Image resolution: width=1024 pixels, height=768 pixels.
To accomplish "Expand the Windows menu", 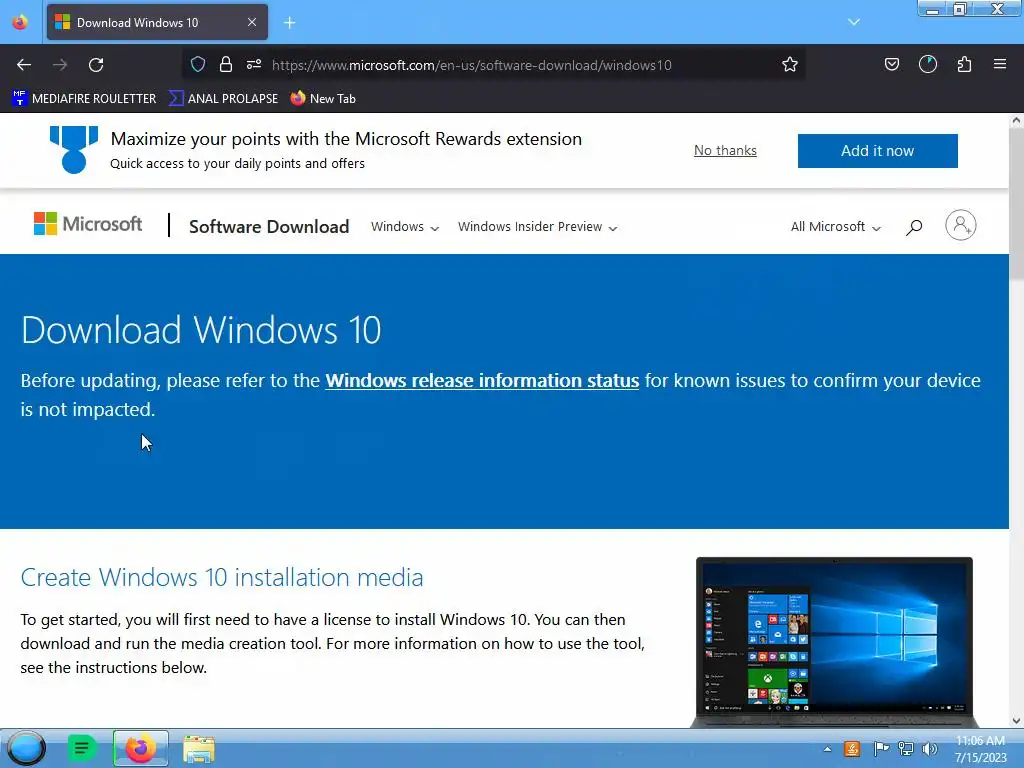I will click(x=405, y=227).
